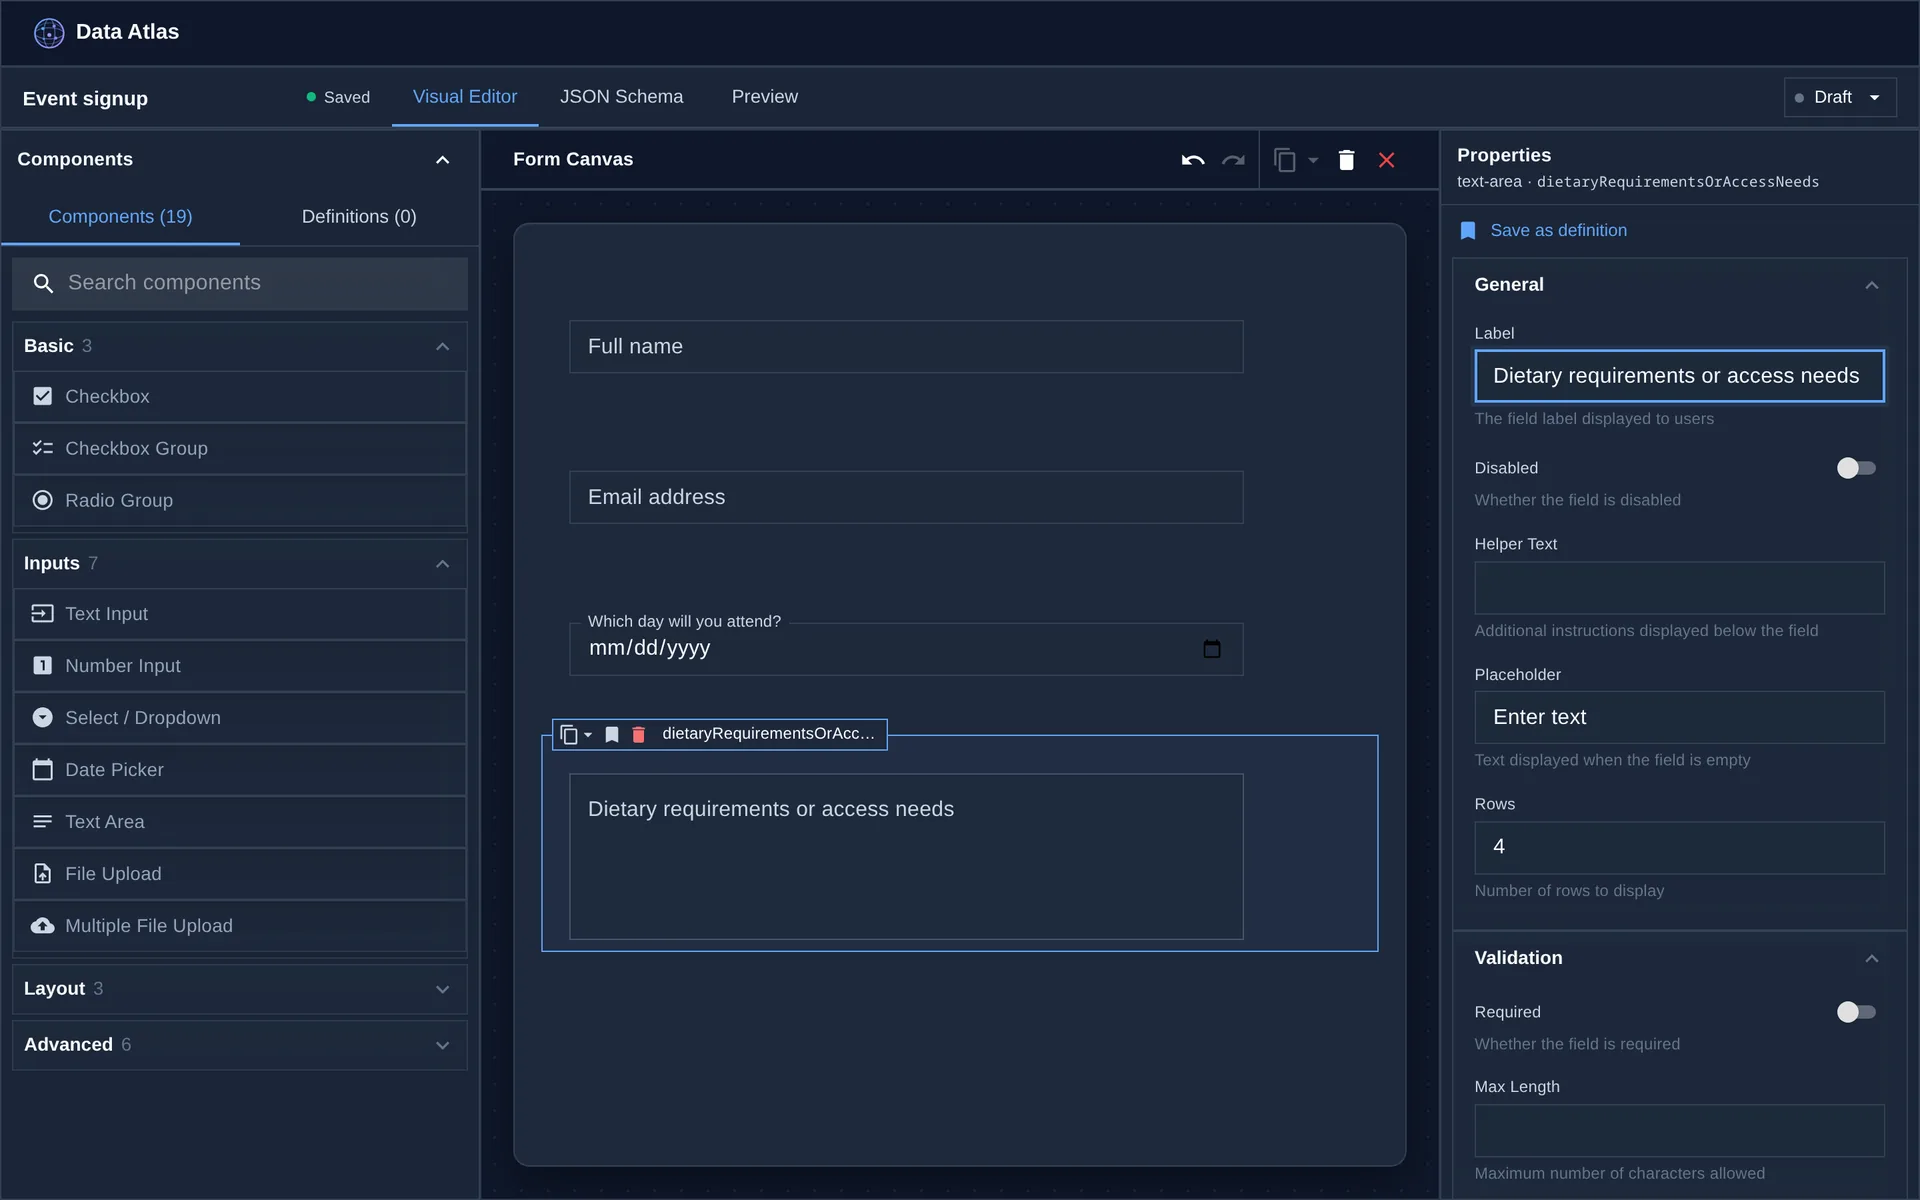Viewport: 1920px width, 1200px height.
Task: Toggle the Disabled switch
Action: [x=1856, y=468]
